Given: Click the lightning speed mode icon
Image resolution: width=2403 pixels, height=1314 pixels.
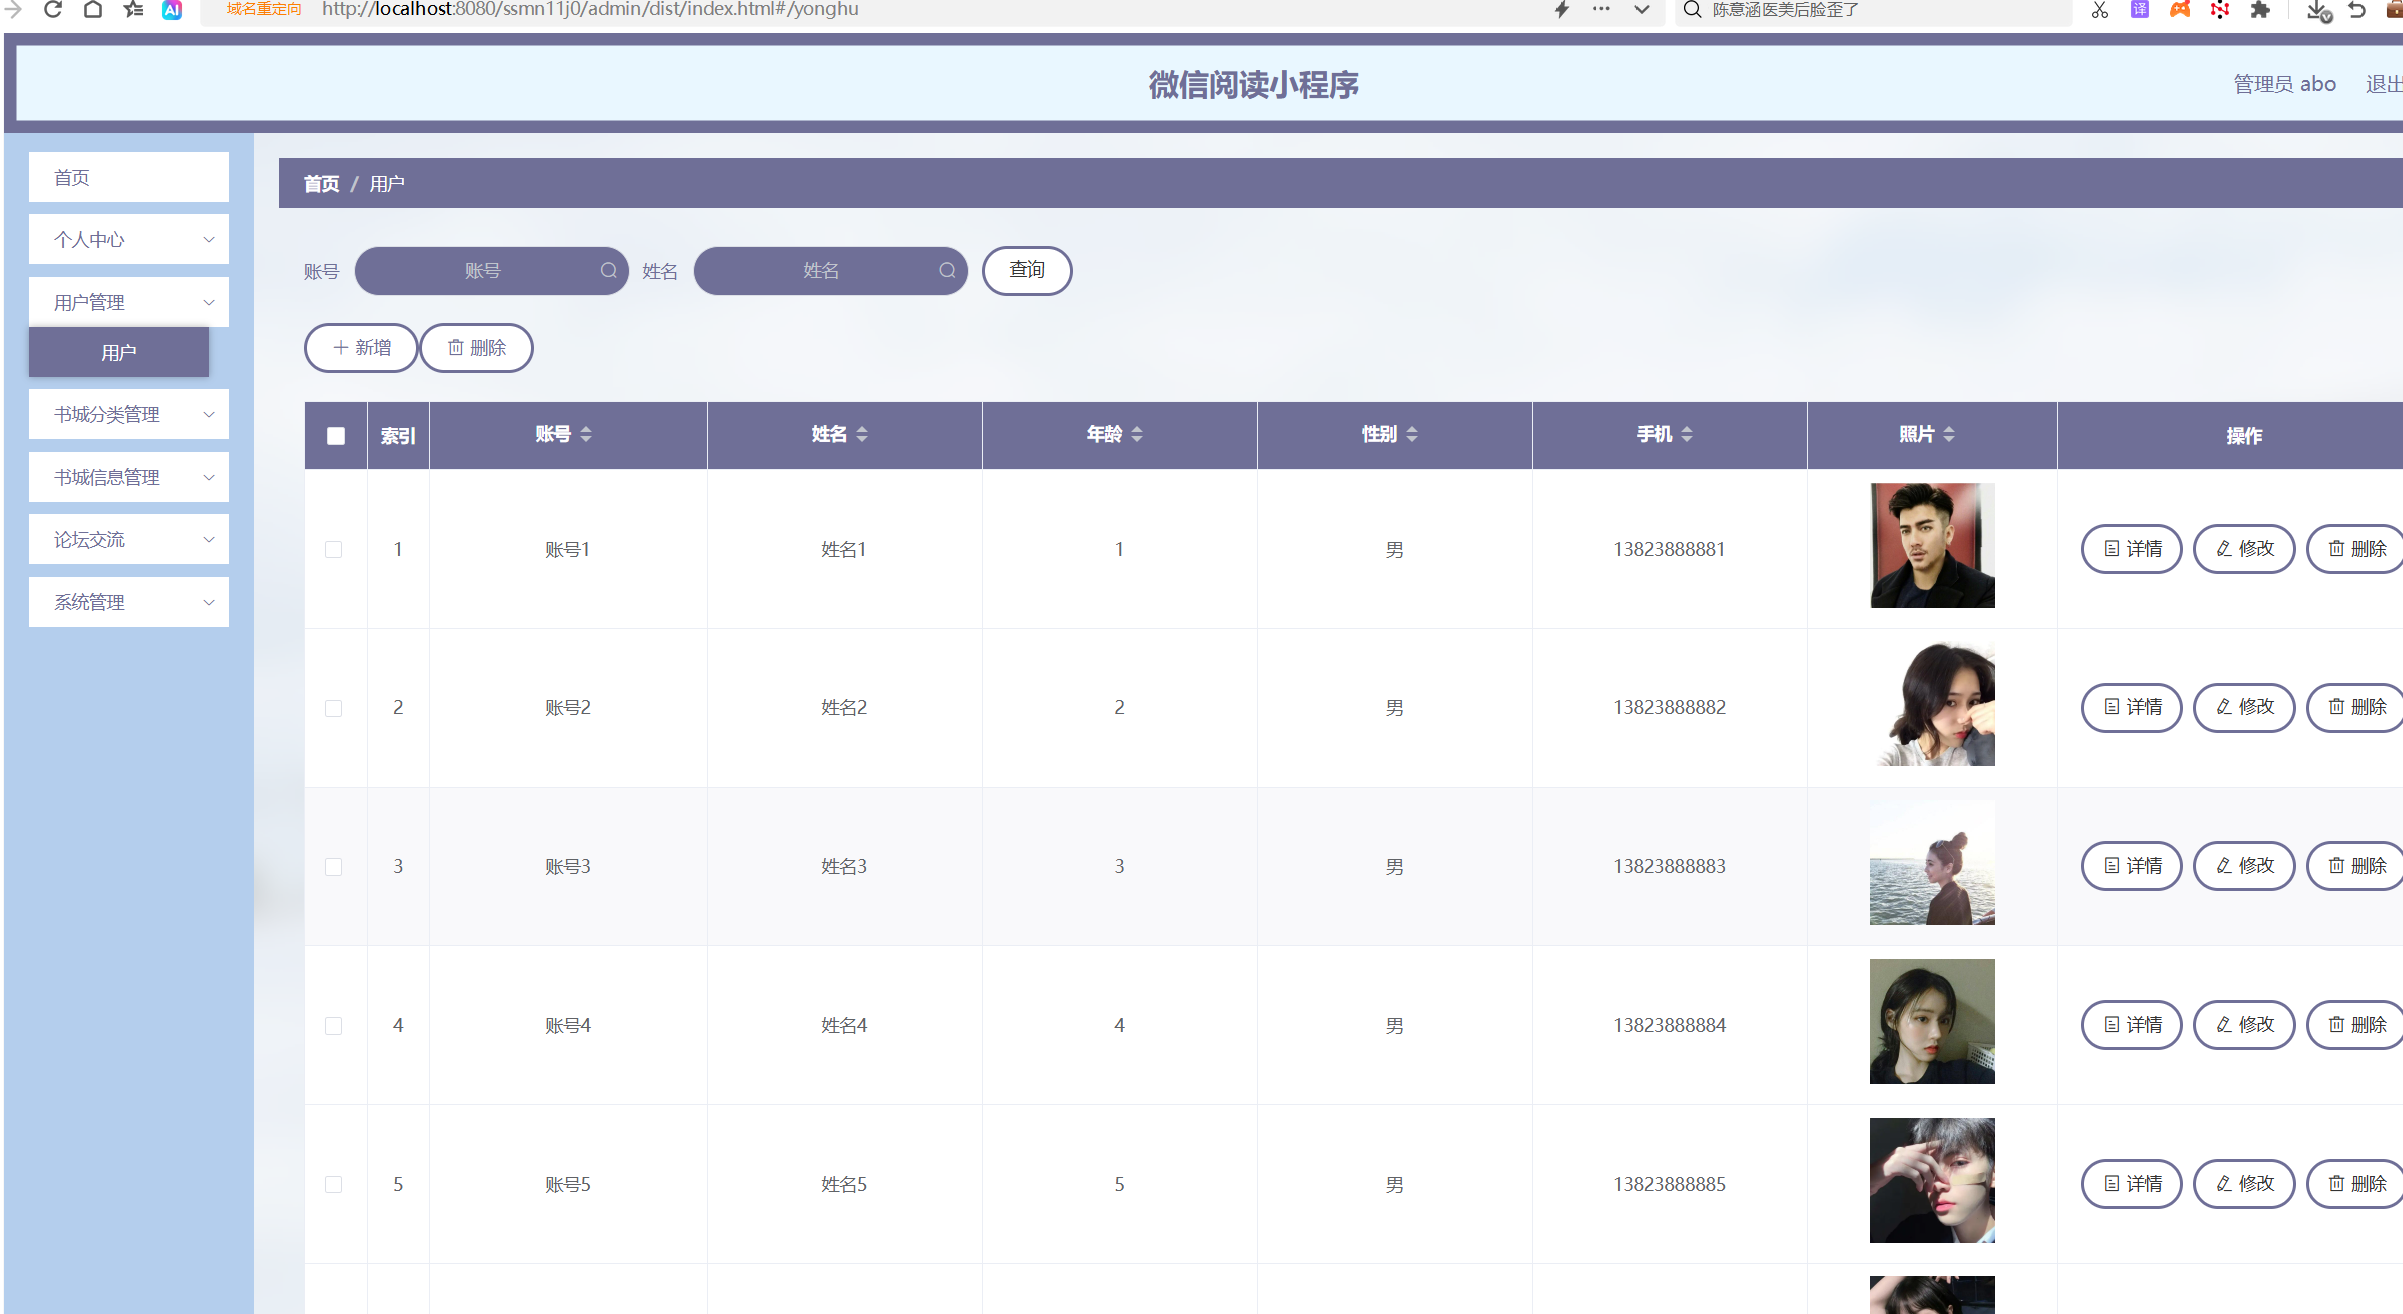Looking at the screenshot, I should (1561, 10).
